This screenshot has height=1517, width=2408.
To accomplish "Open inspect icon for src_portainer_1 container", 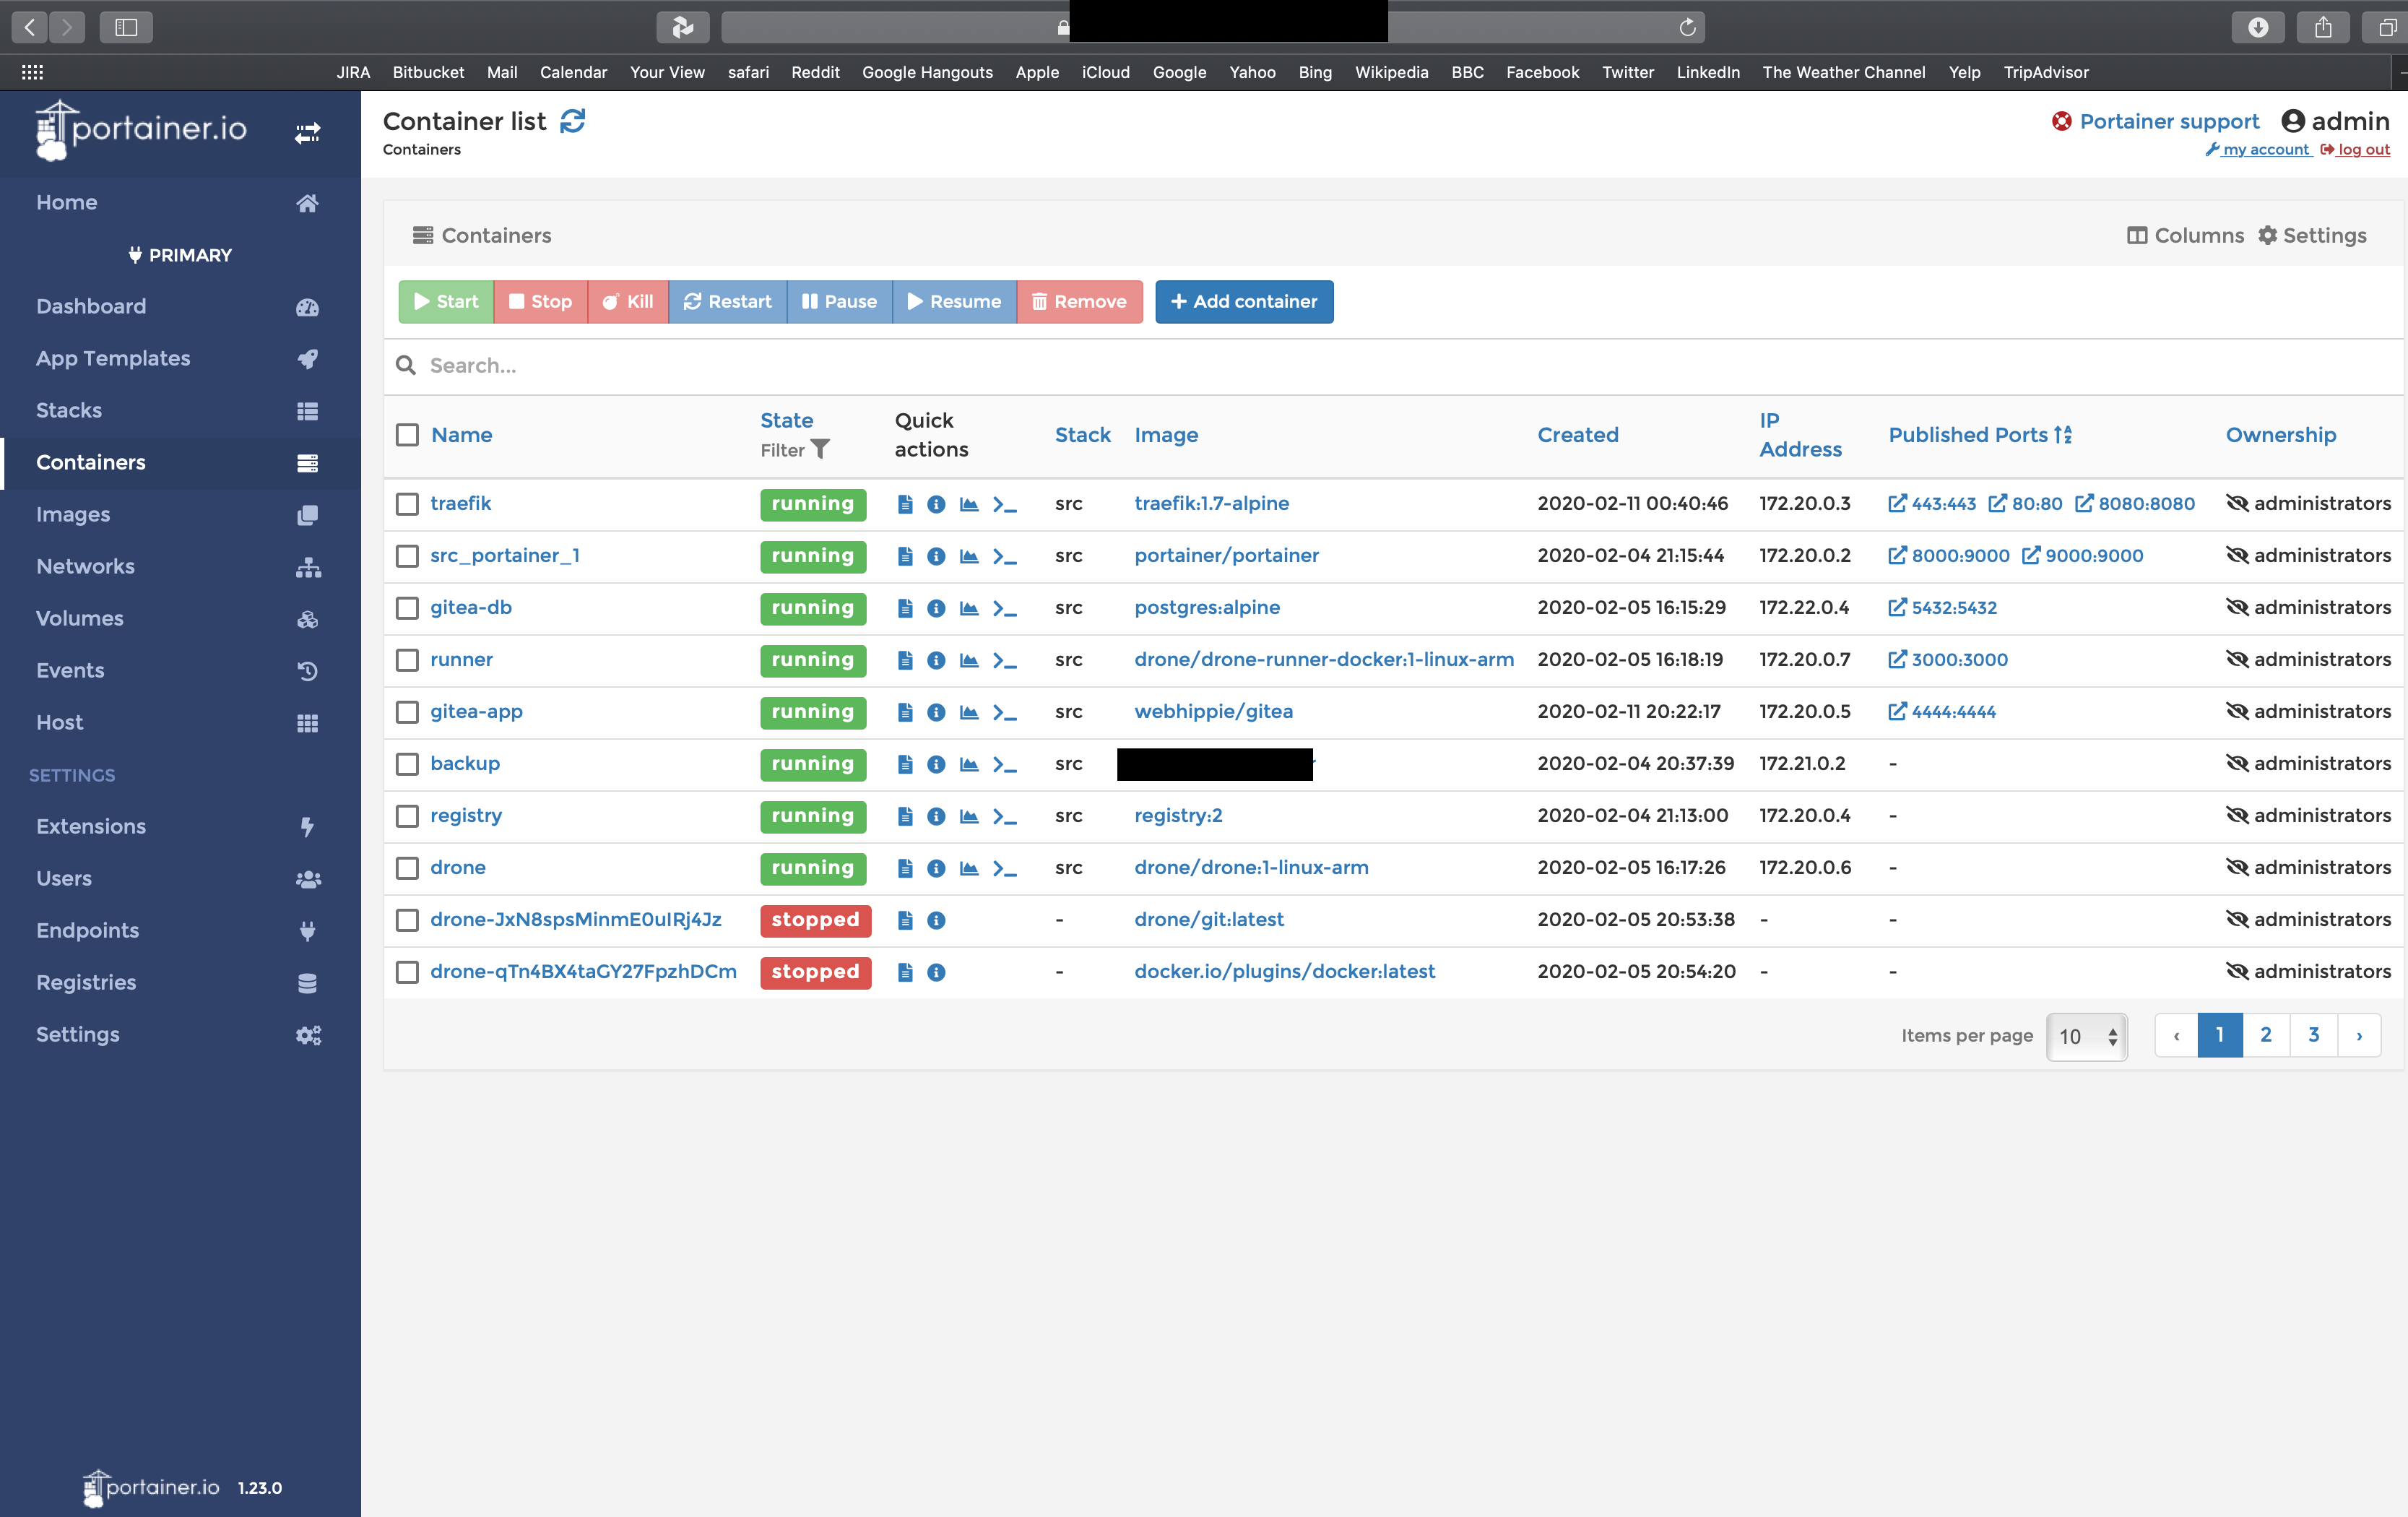I will (x=936, y=556).
